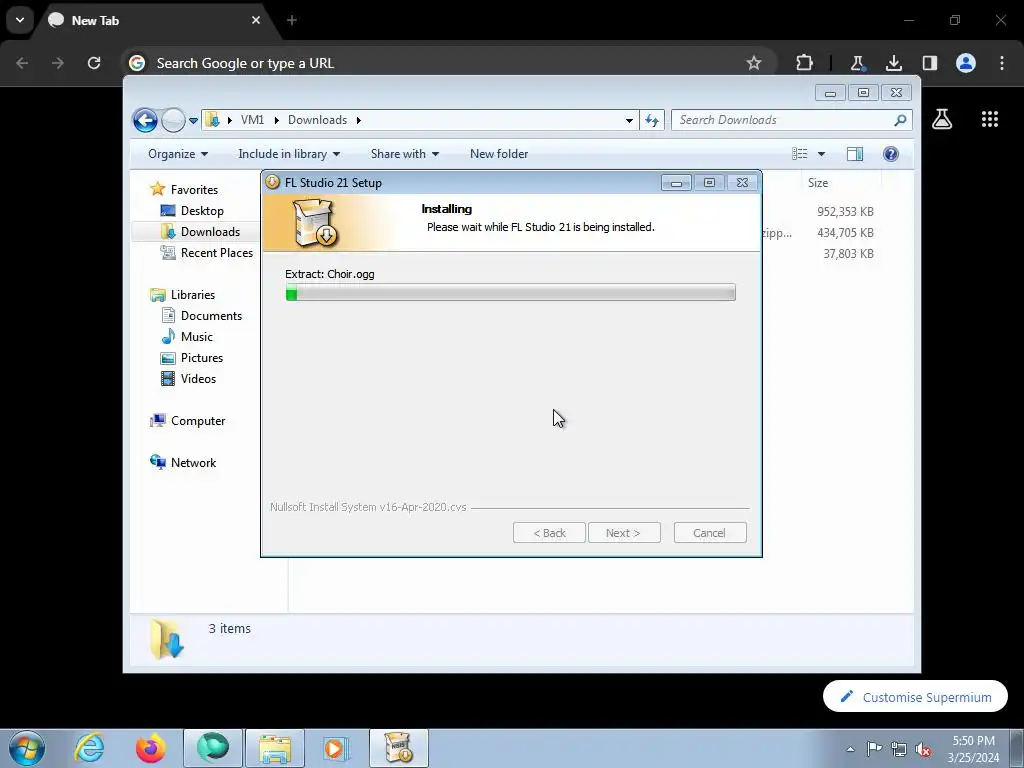Open the Chrome profile avatar
Viewport: 1024px width, 768px height.
[966, 63]
